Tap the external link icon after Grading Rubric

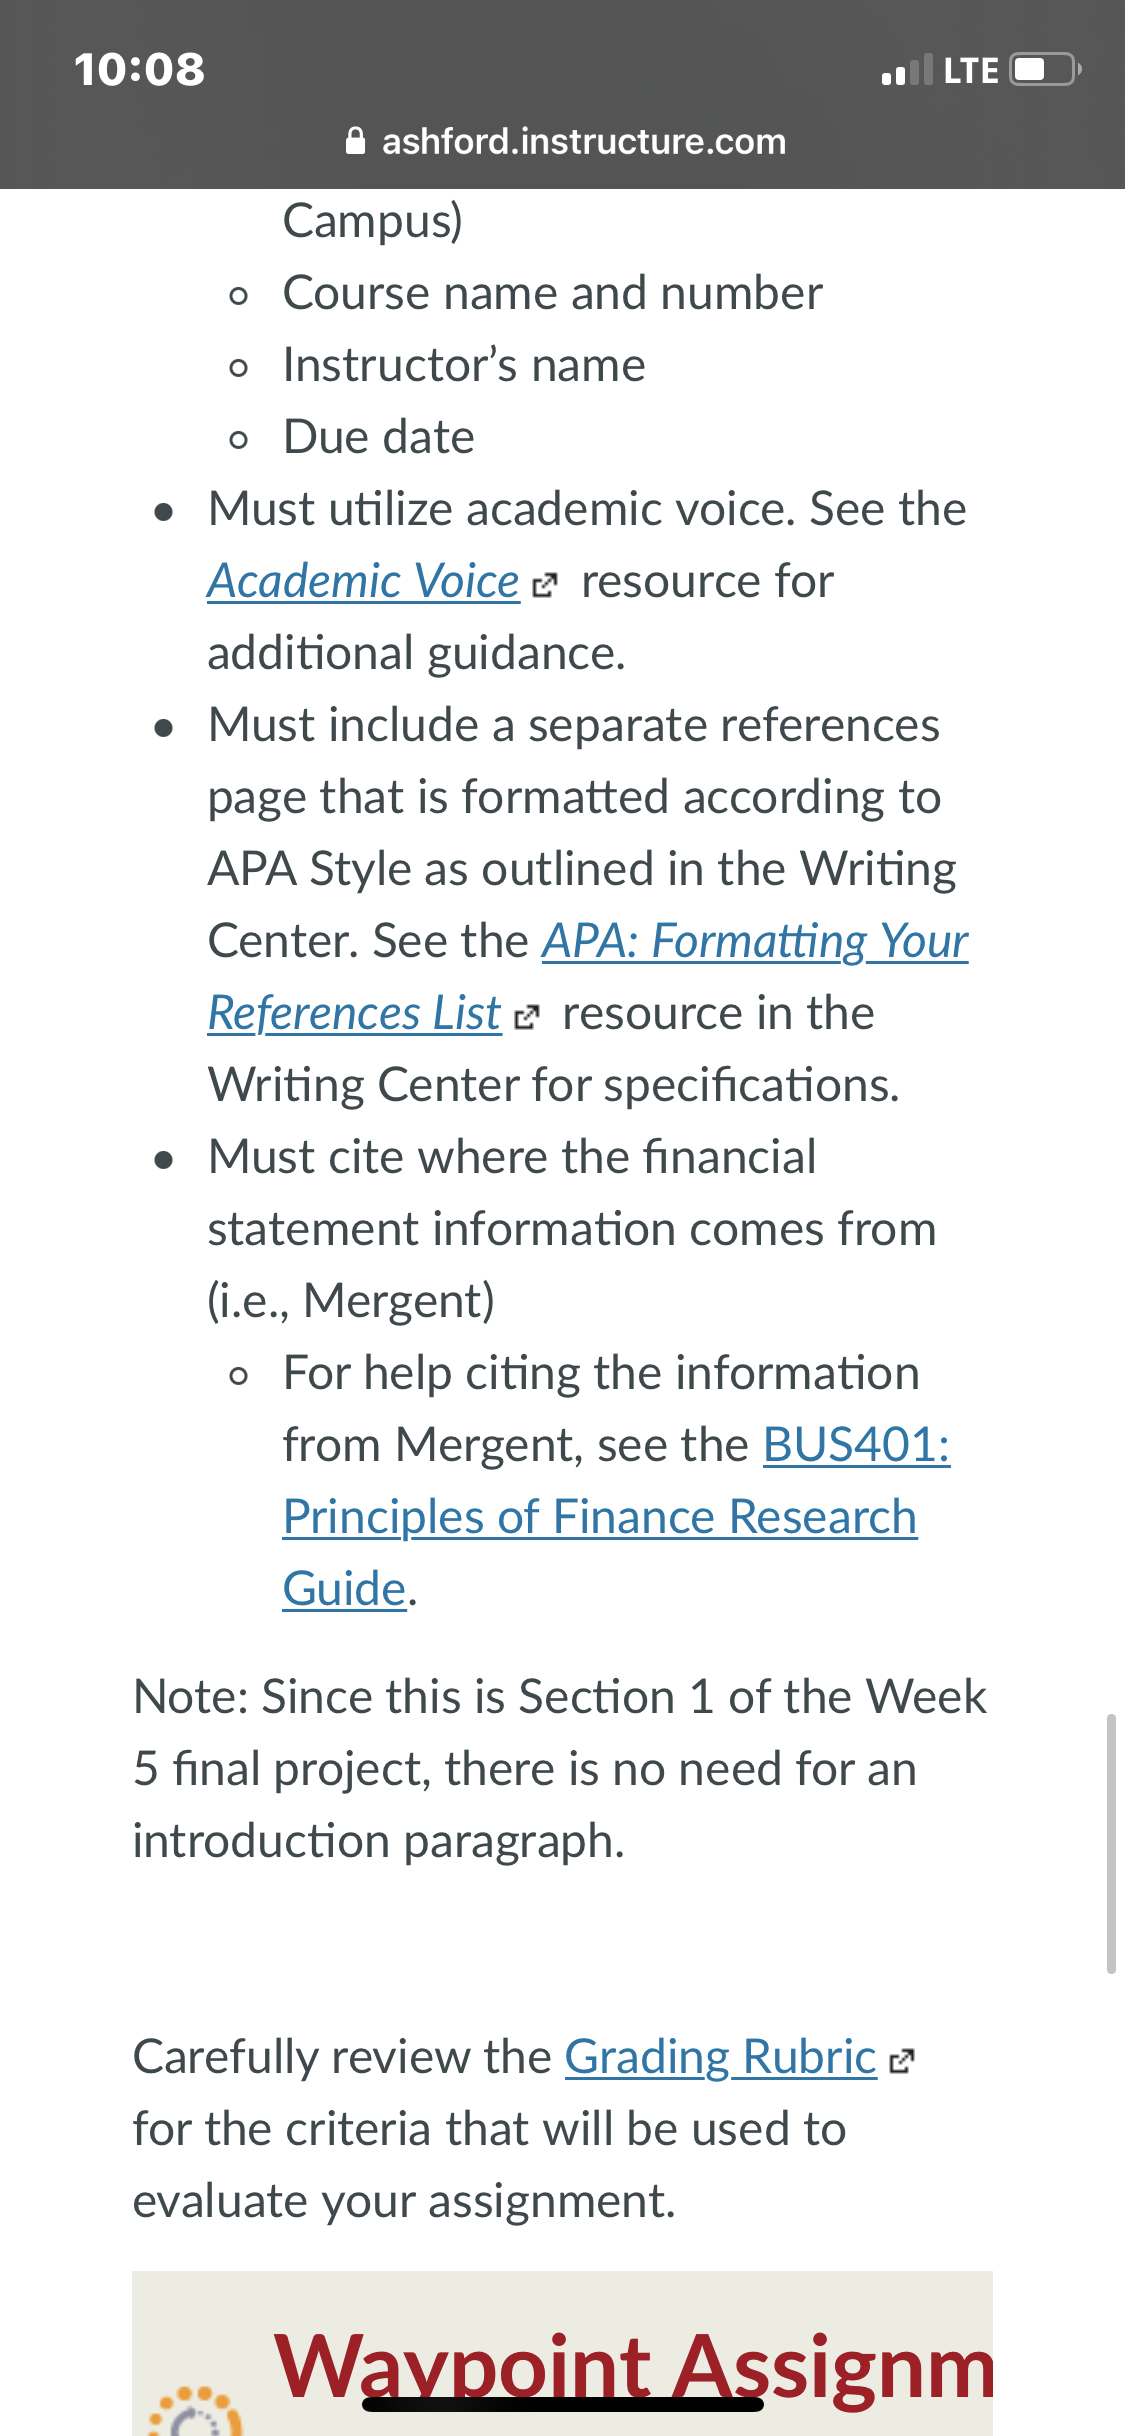[x=901, y=2062]
